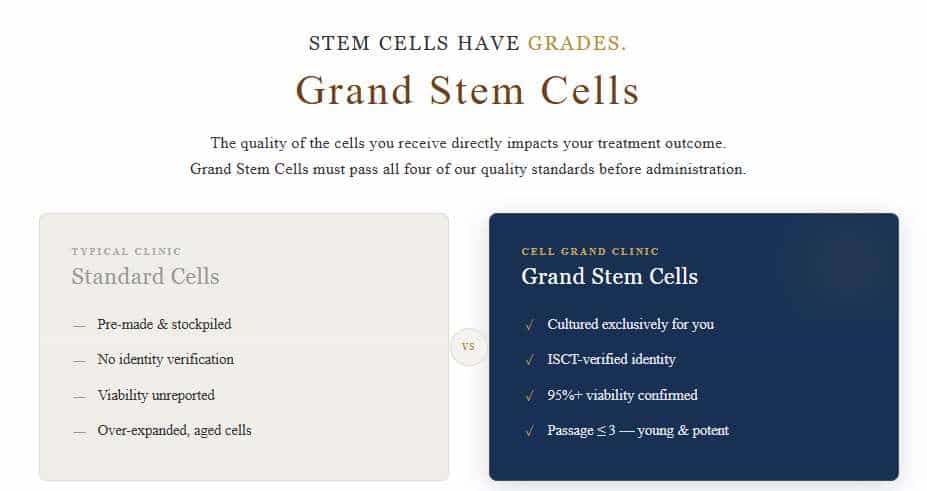Click the dash icon beside Pre-made & stockpiled

[79, 325]
